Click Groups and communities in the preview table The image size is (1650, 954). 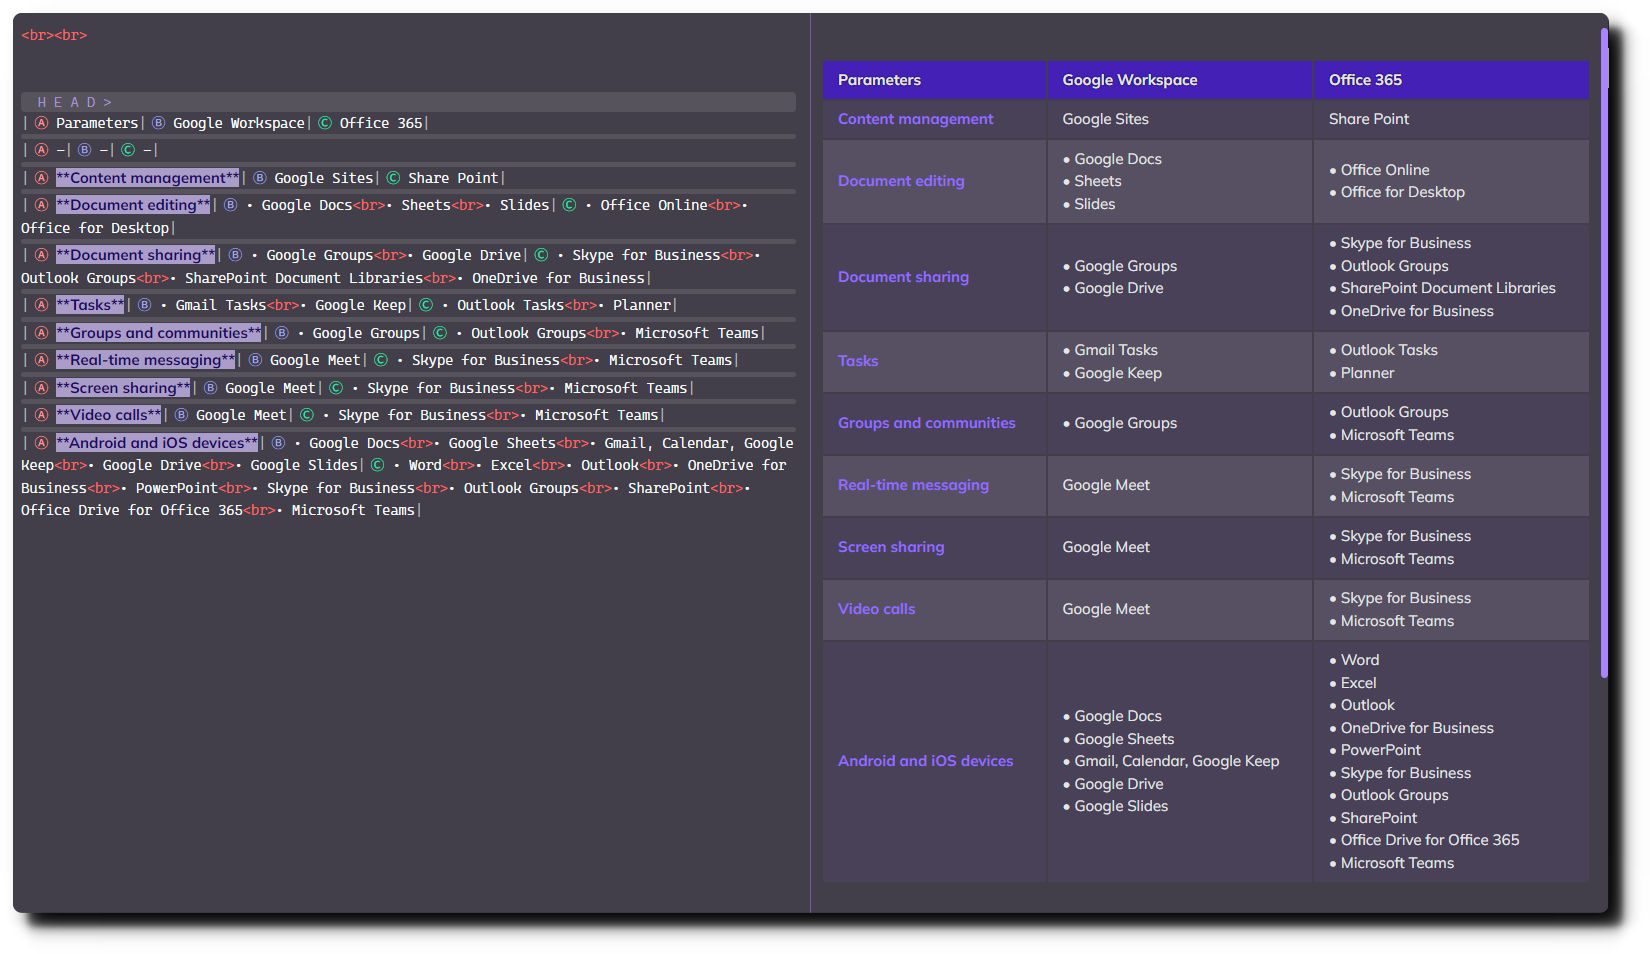926,423
